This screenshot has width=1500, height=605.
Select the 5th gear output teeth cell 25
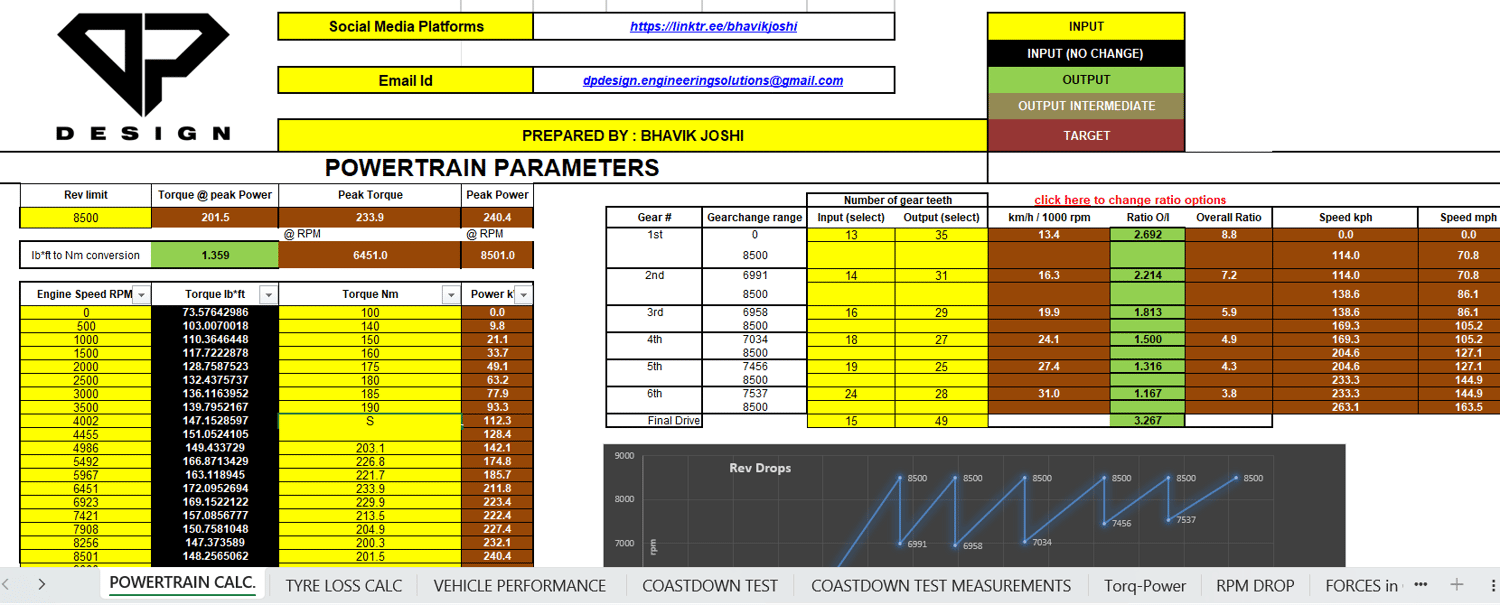pos(941,367)
